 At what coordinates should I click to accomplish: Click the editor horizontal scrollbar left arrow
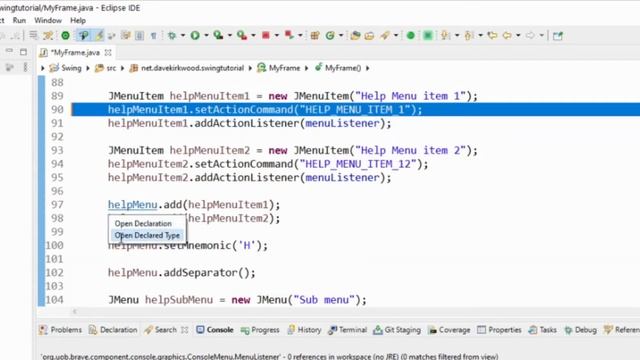74,311
